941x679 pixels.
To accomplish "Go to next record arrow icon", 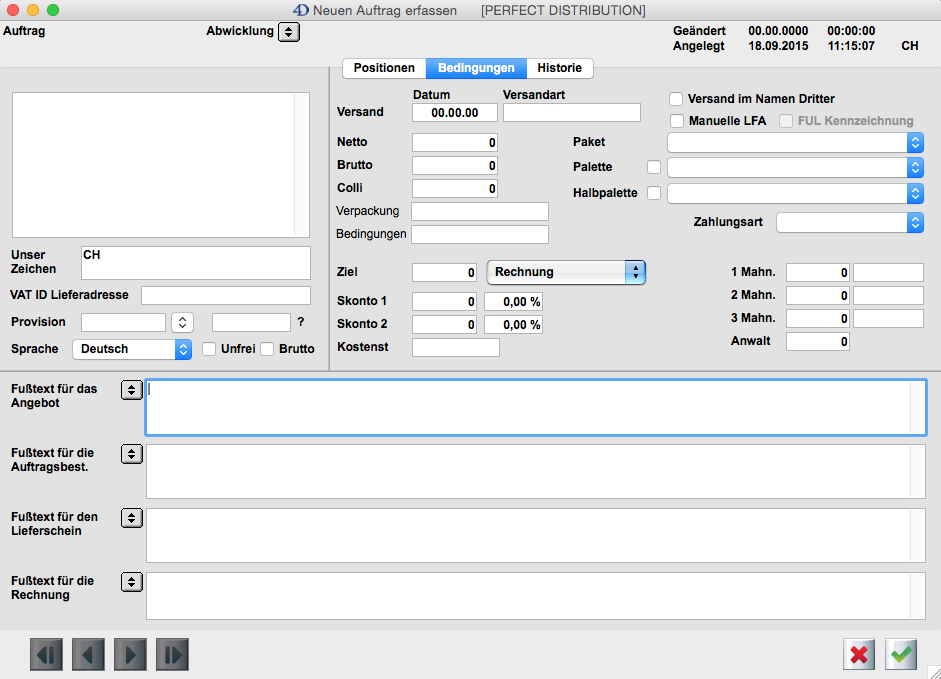I will click(x=130, y=654).
